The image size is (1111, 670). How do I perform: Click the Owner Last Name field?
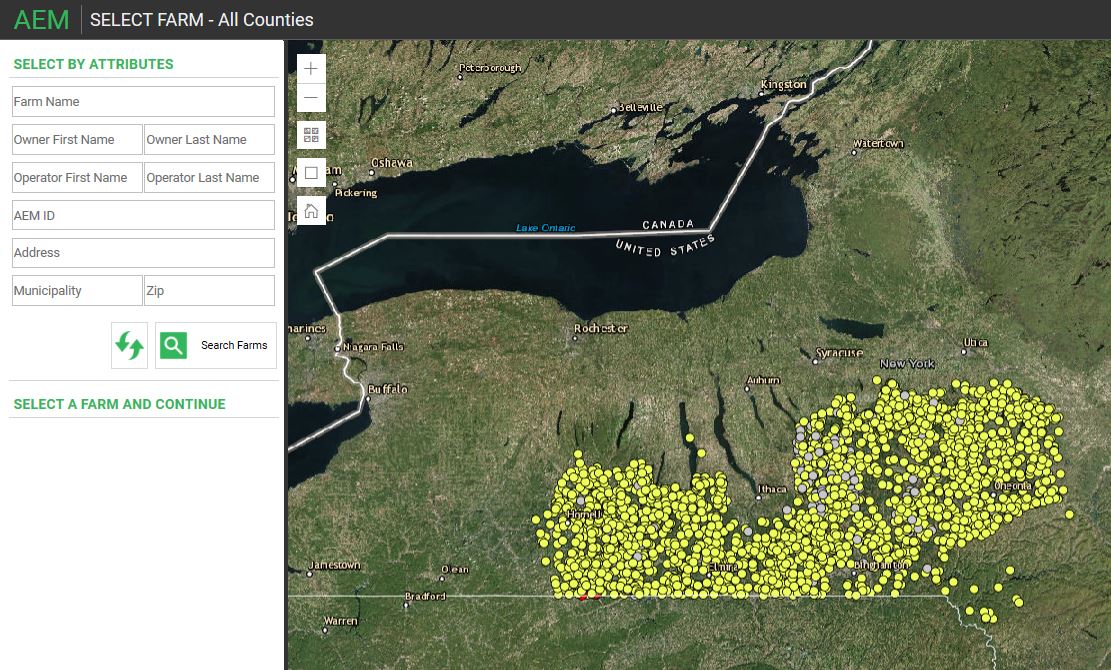208,139
